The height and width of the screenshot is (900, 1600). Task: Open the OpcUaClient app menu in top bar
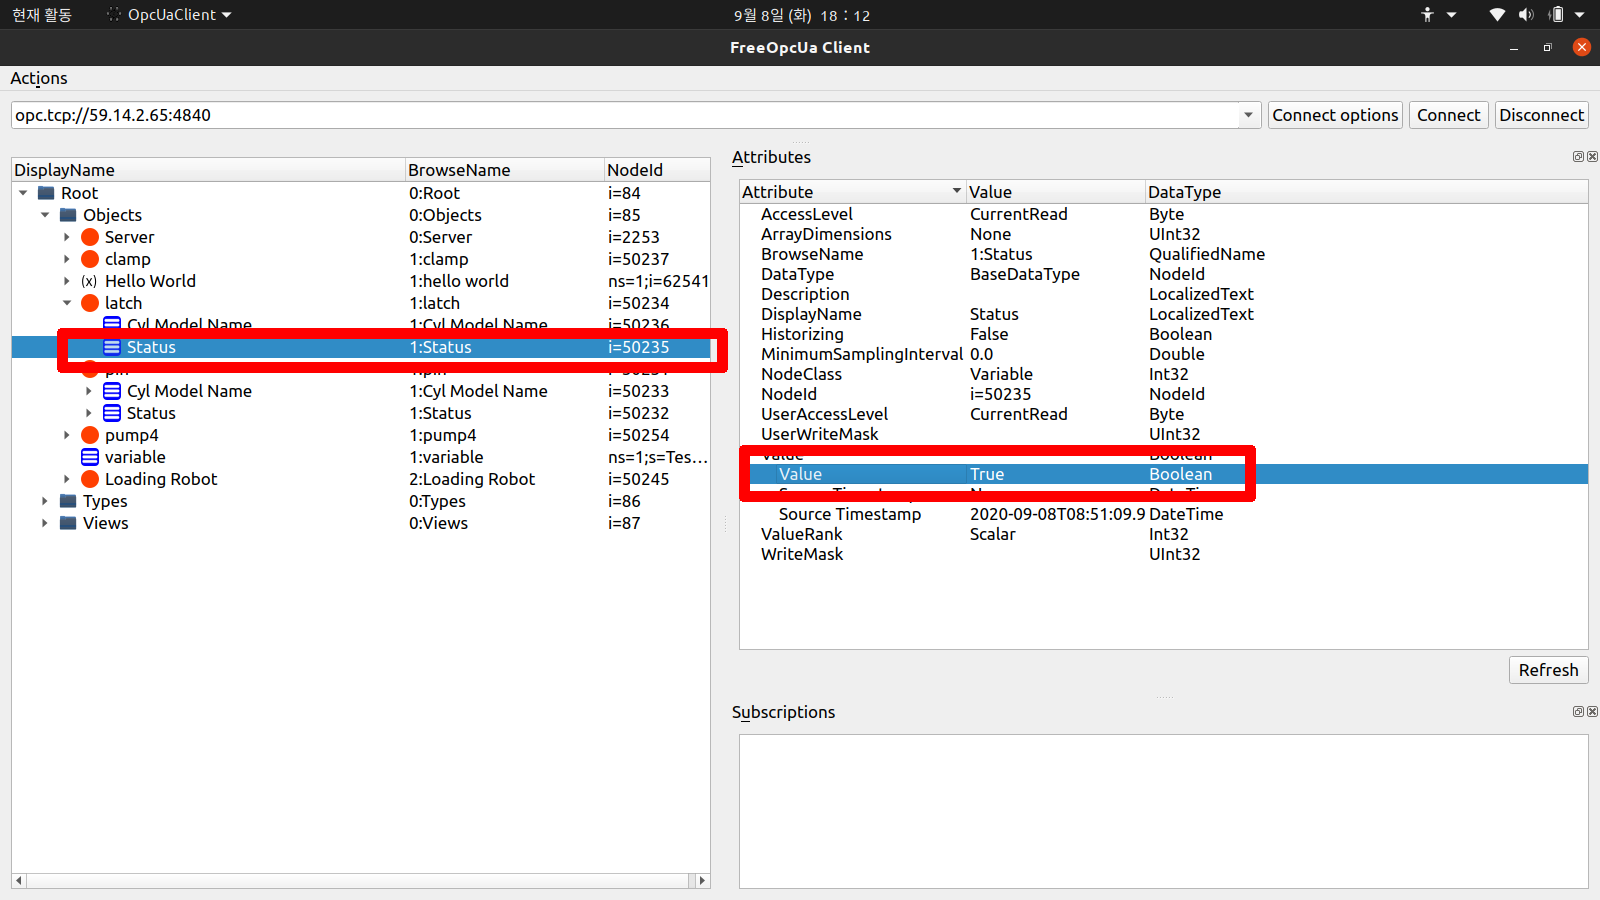[x=170, y=15]
